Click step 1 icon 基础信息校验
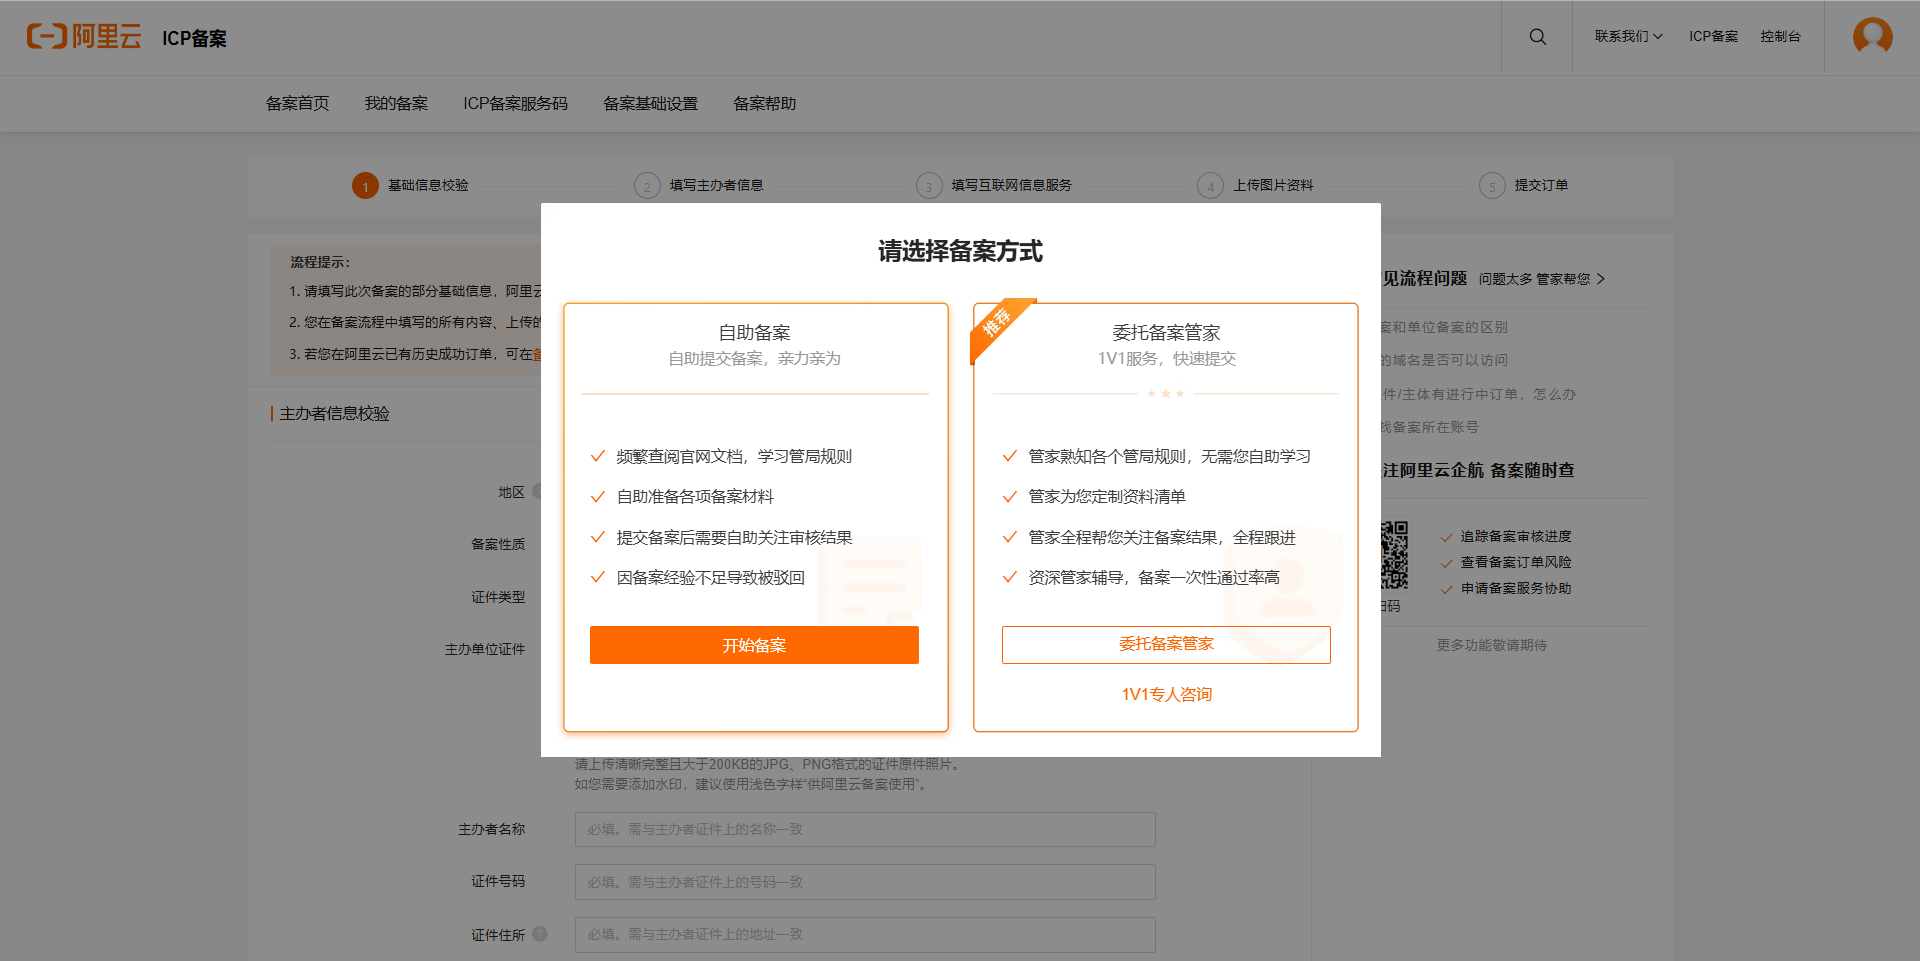This screenshot has width=1920, height=961. coord(365,185)
